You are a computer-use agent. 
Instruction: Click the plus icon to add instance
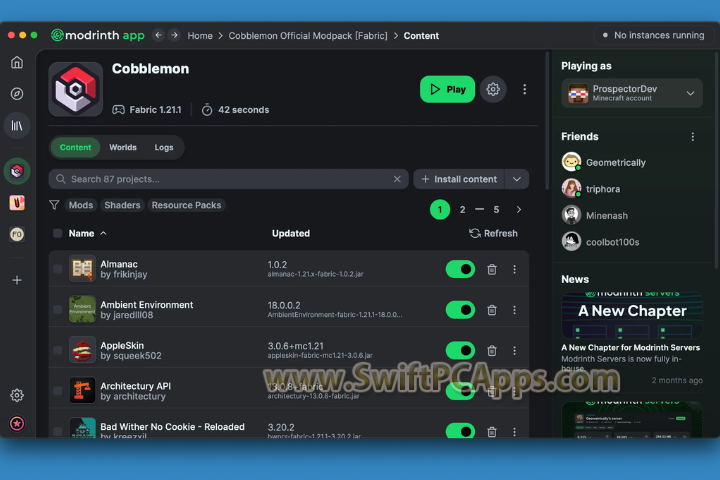[17, 280]
